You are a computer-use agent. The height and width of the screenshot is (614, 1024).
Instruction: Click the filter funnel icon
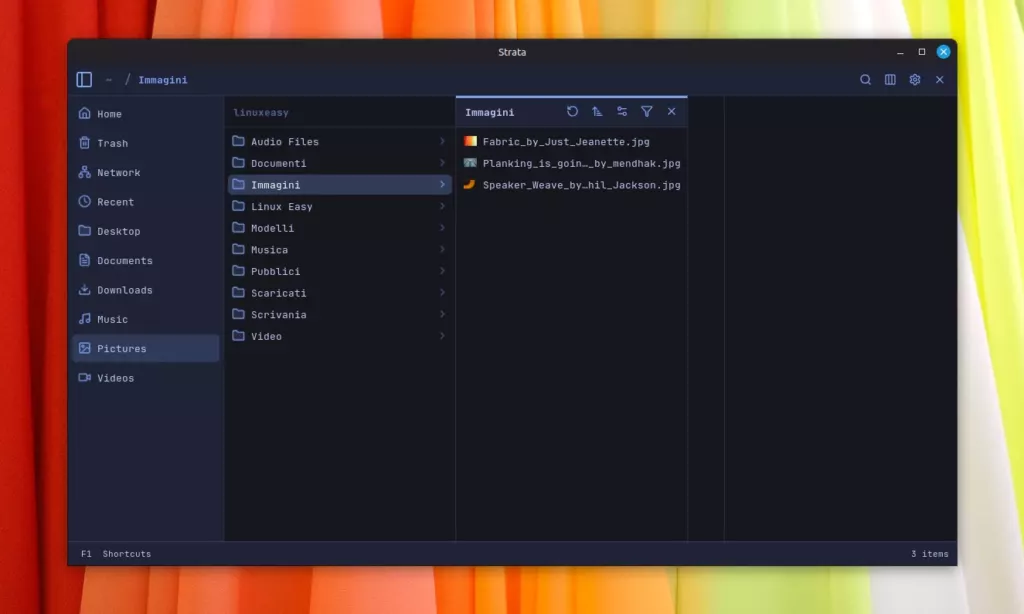[647, 112]
